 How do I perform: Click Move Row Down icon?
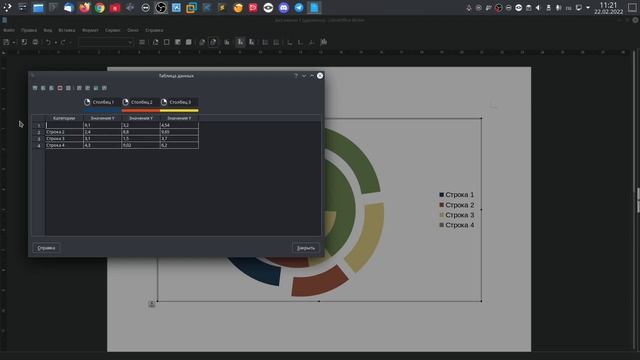(x=104, y=88)
